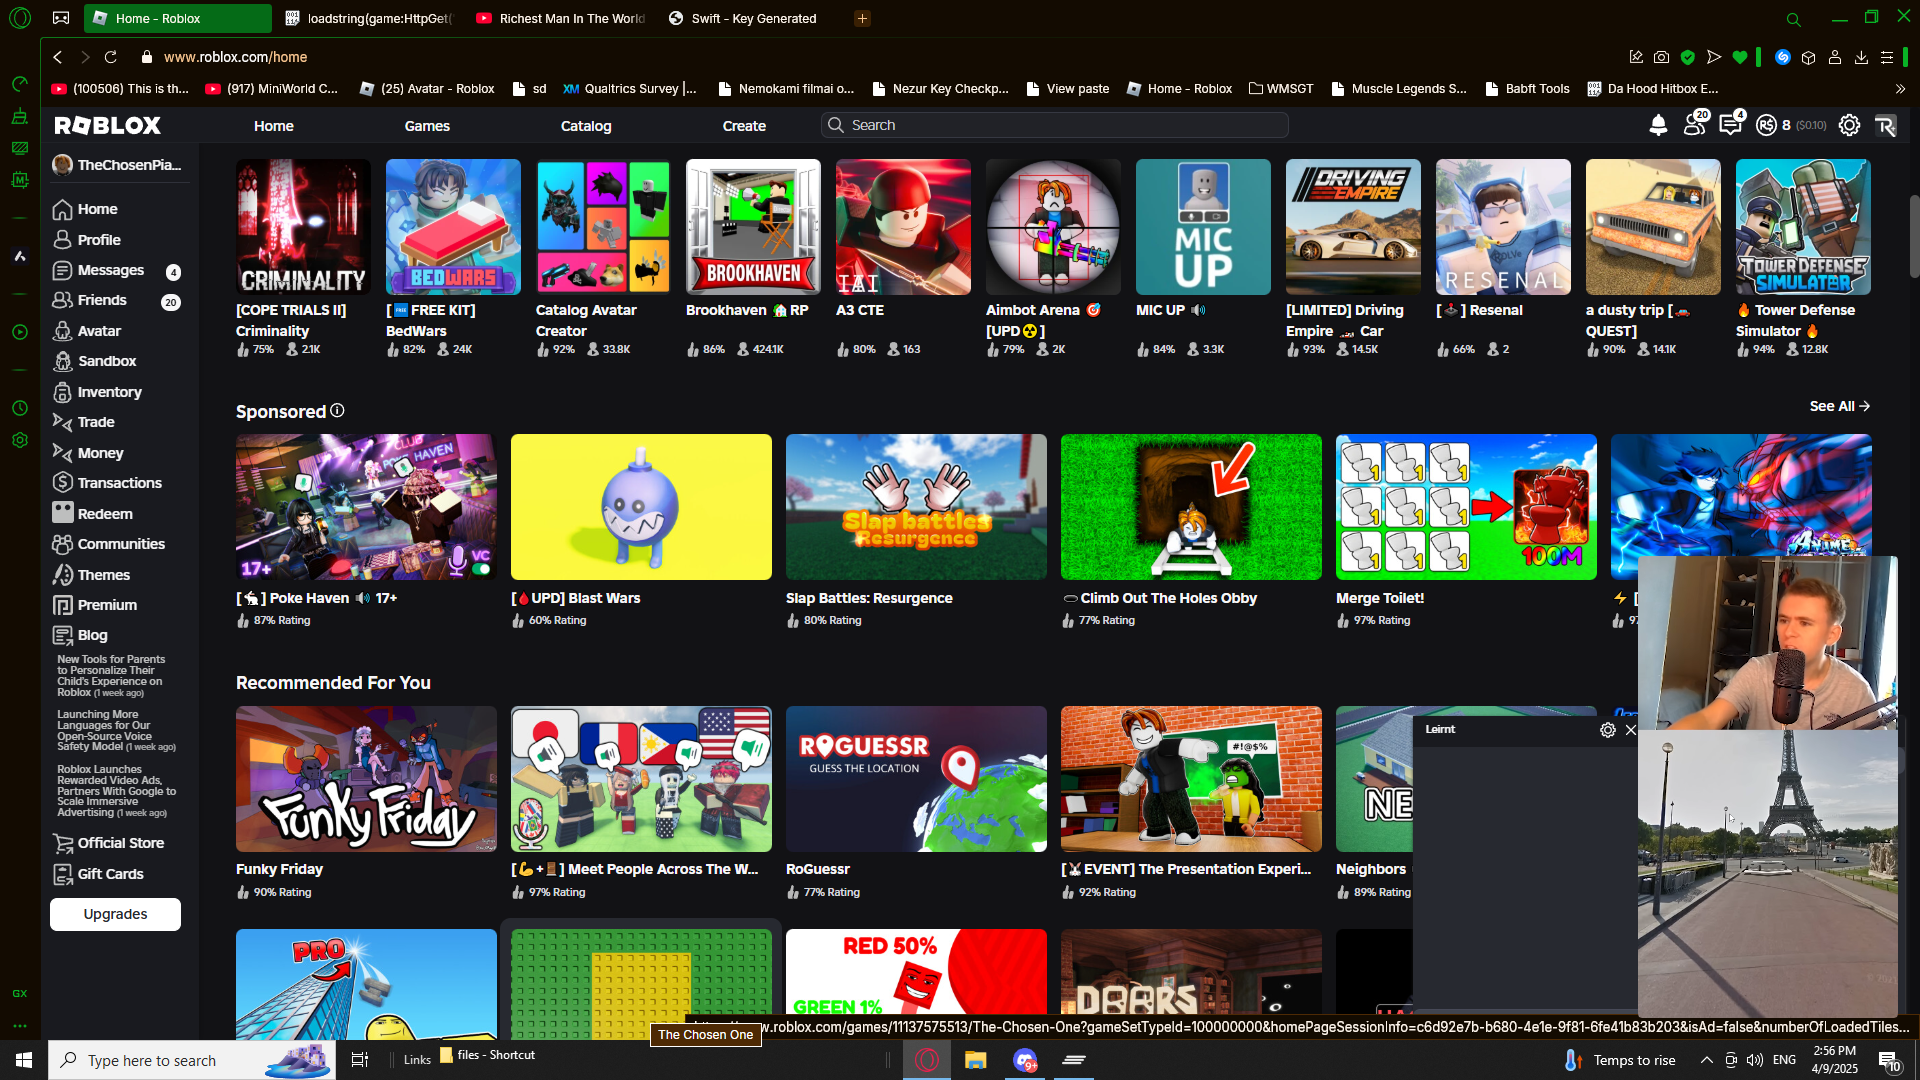The image size is (1920, 1080).
Task: Click the Roblox search field
Action: [1055, 125]
